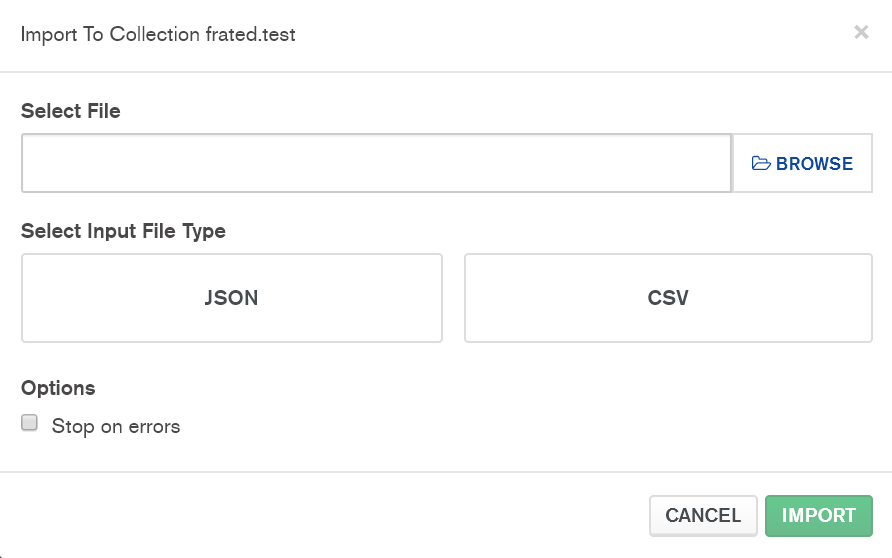The height and width of the screenshot is (558, 892).
Task: Enable the Stop on errors checkbox
Action: pyautogui.click(x=30, y=423)
